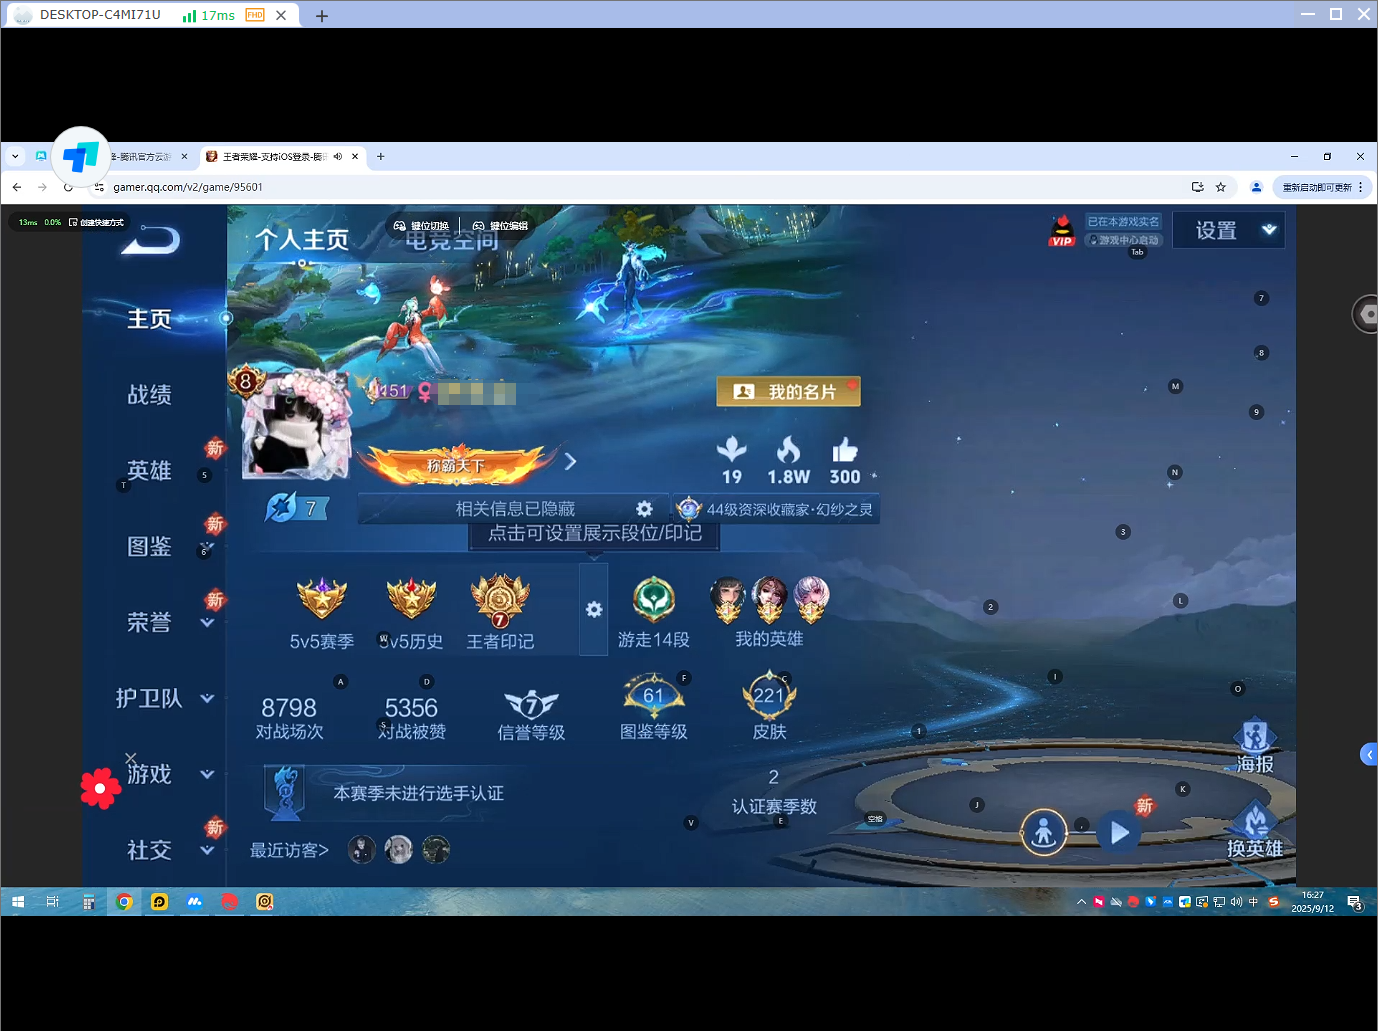The height and width of the screenshot is (1031, 1378).
Task: Open the 我的名片 button
Action: tap(788, 392)
